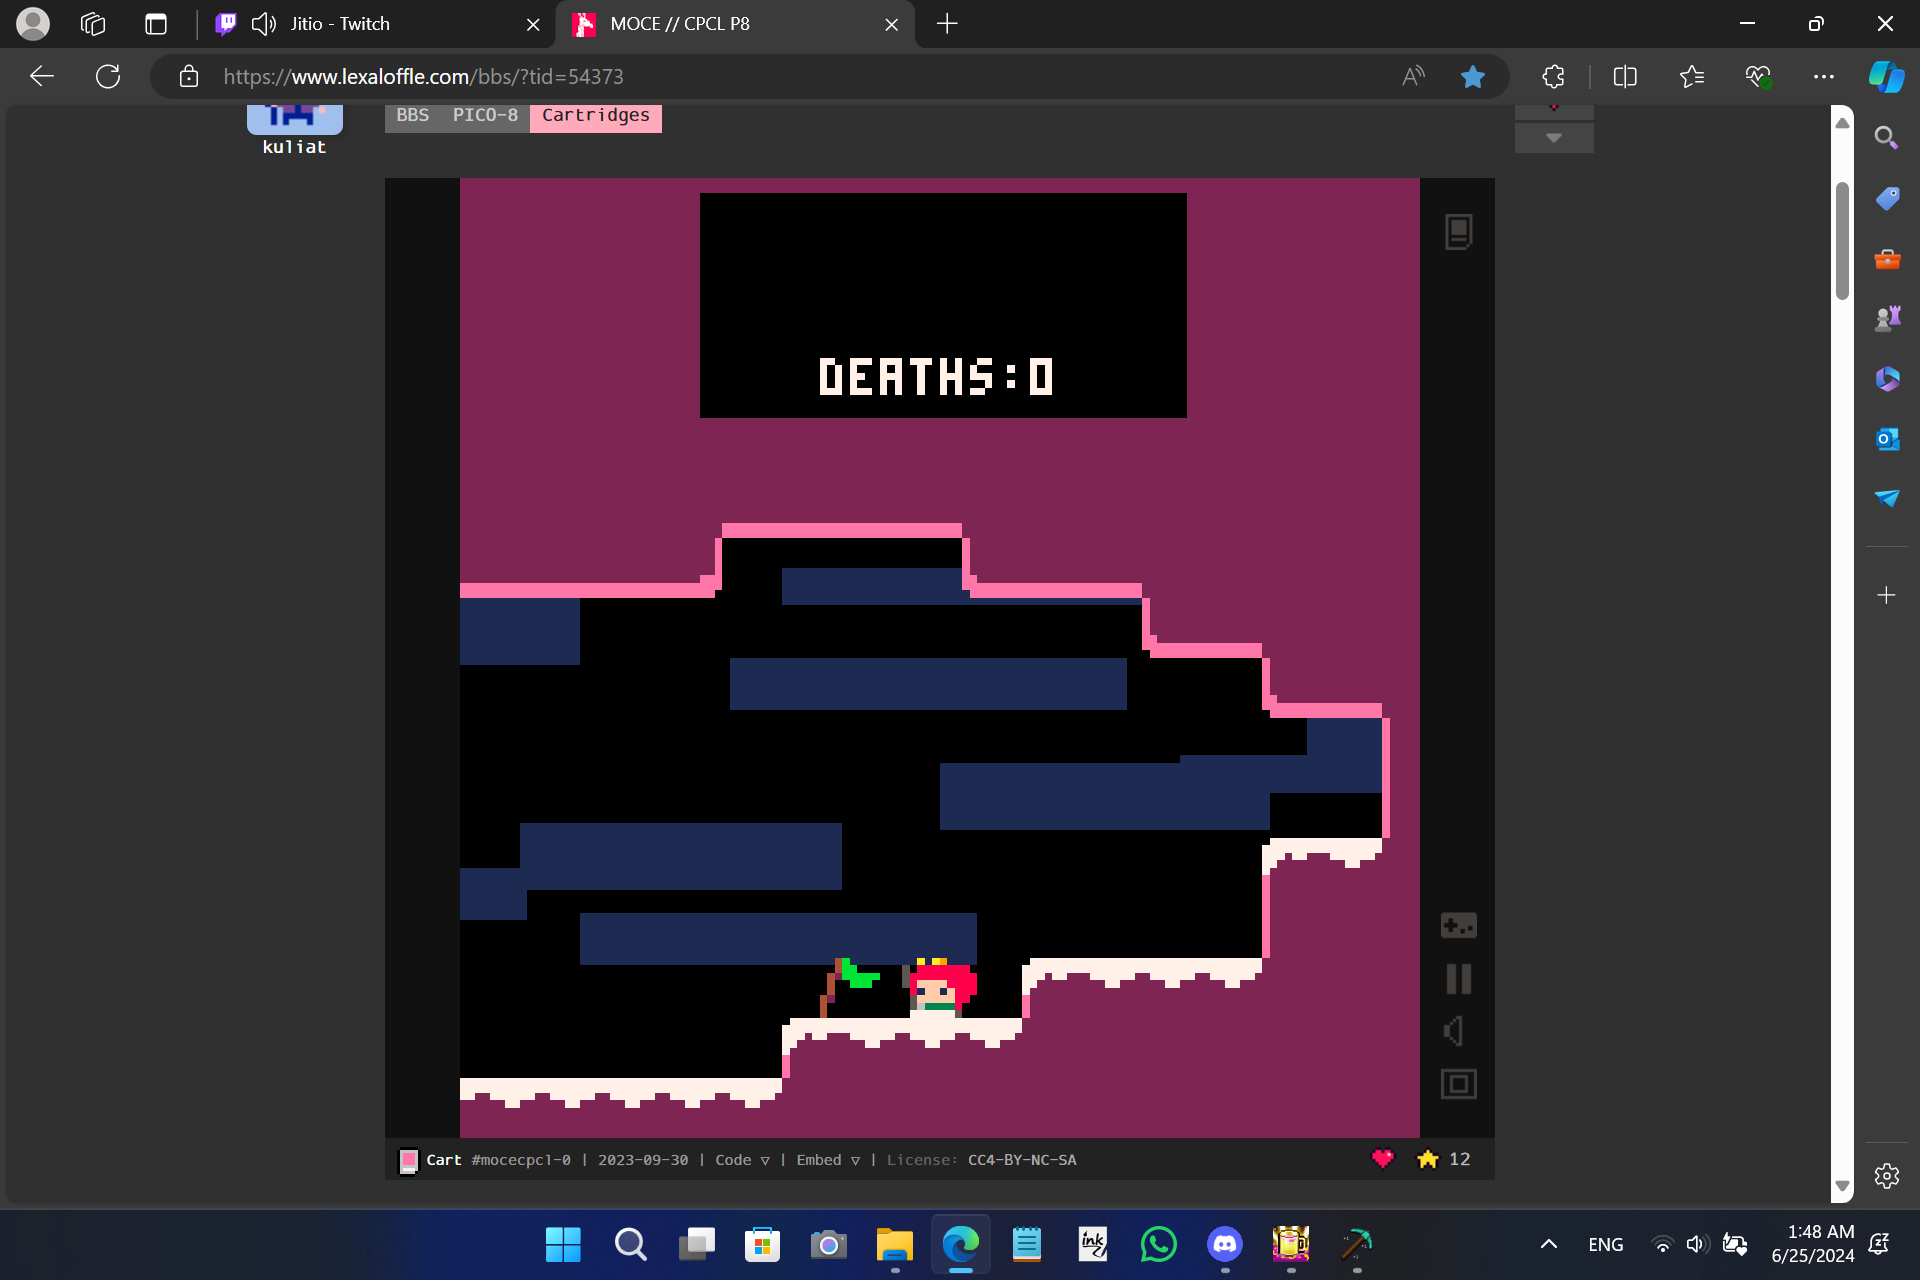Viewport: 1920px width, 1280px height.
Task: Open the PICO-8 cartridge info icon
Action: (1458, 232)
